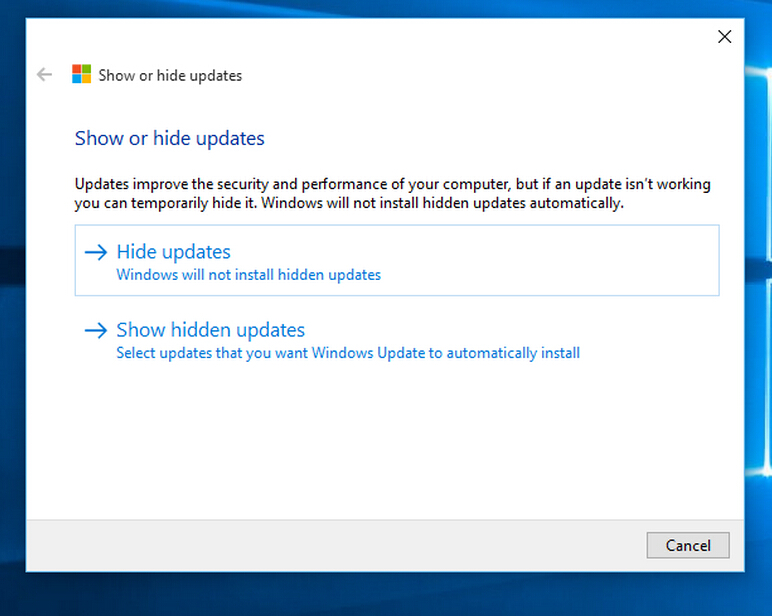Click the Windows logo icon beside the title
This screenshot has height=616, width=772.
(81, 74)
